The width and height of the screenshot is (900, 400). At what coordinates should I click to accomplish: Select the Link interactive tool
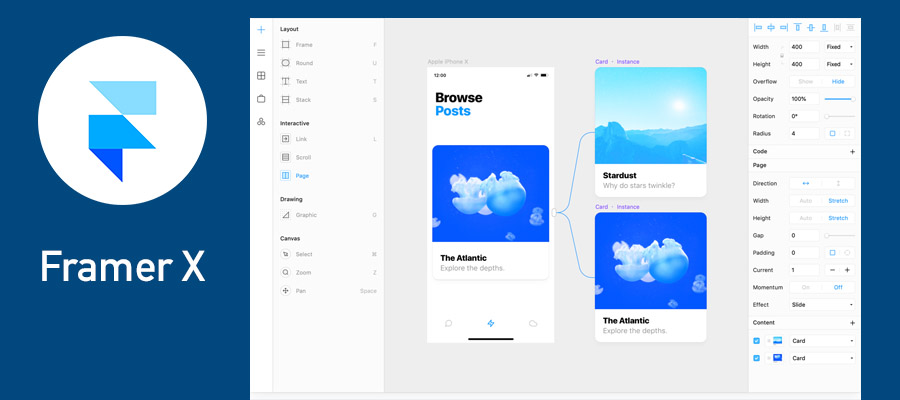[328, 139]
